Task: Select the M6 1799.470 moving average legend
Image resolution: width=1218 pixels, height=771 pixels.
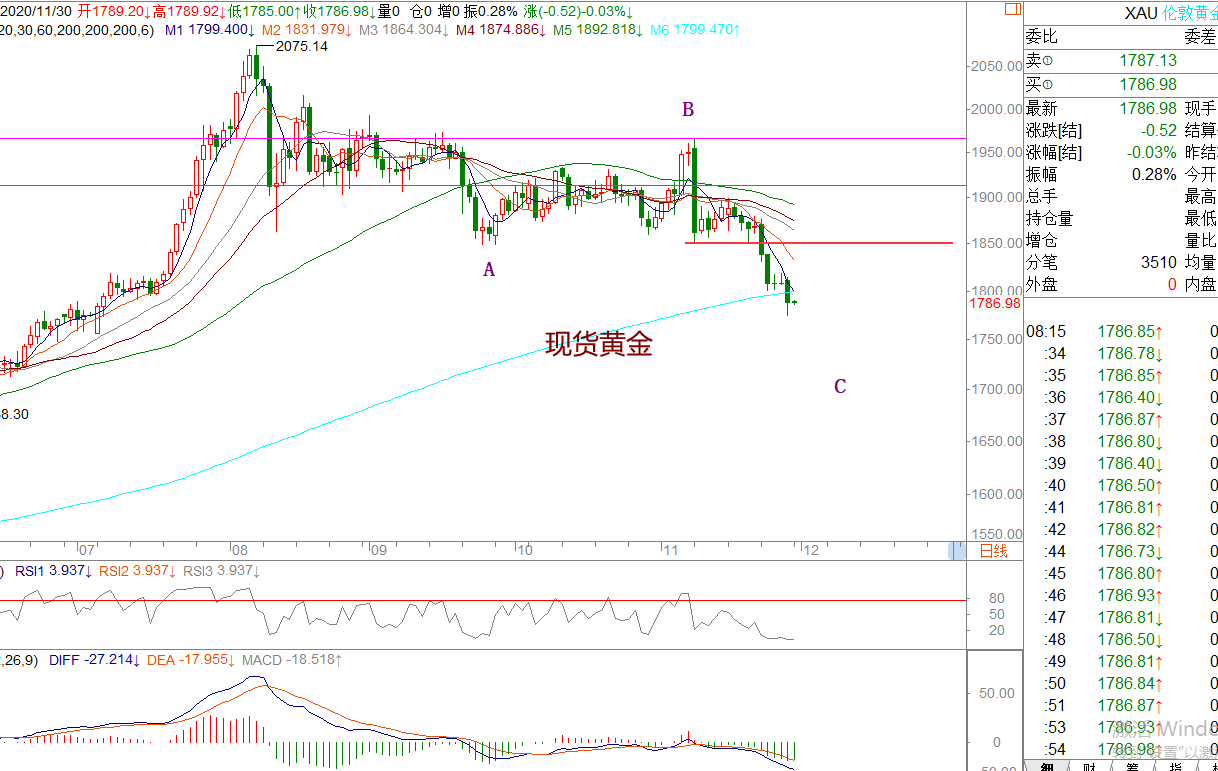Action: click(695, 31)
